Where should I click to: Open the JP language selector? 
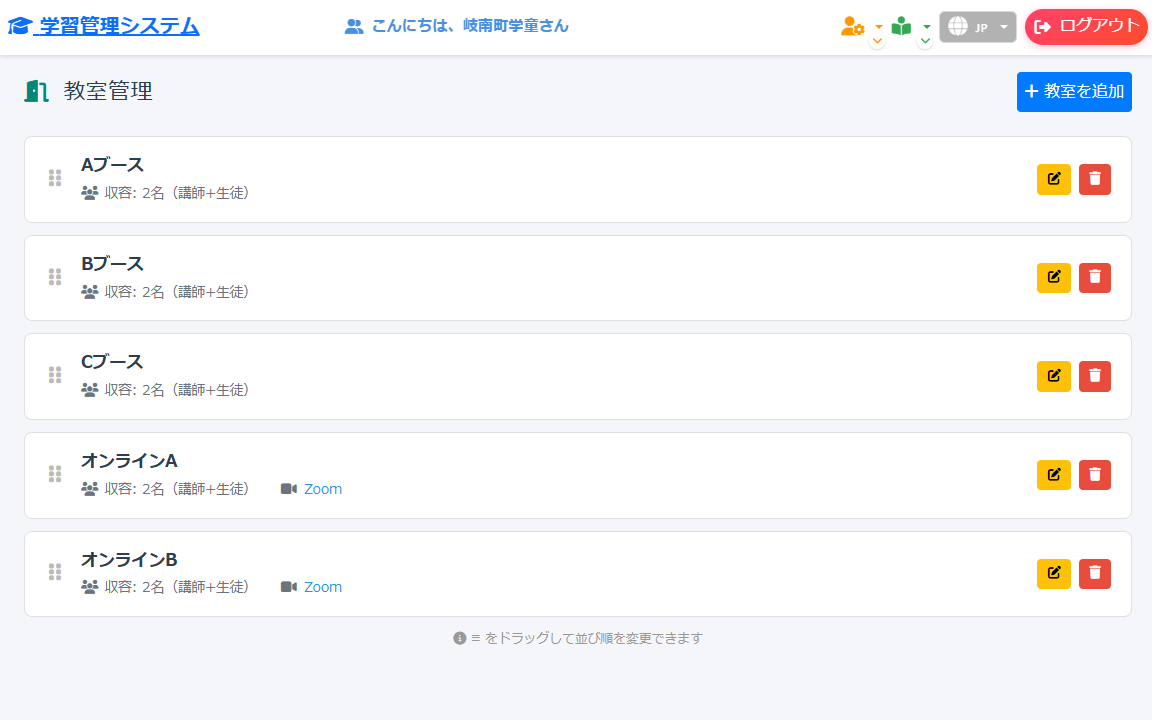point(978,27)
